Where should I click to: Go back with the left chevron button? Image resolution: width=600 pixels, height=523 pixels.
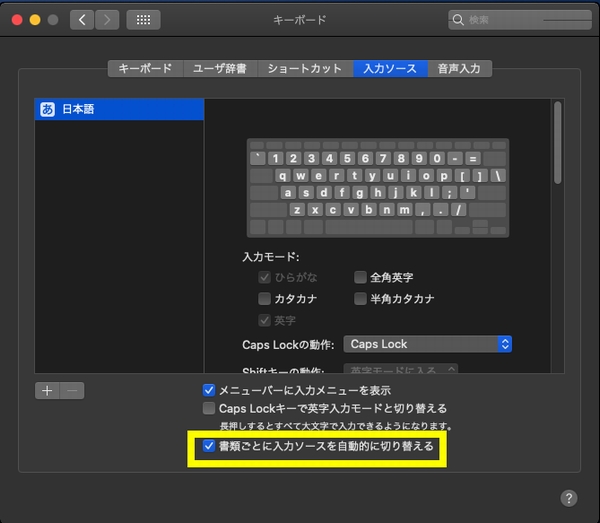pos(82,20)
